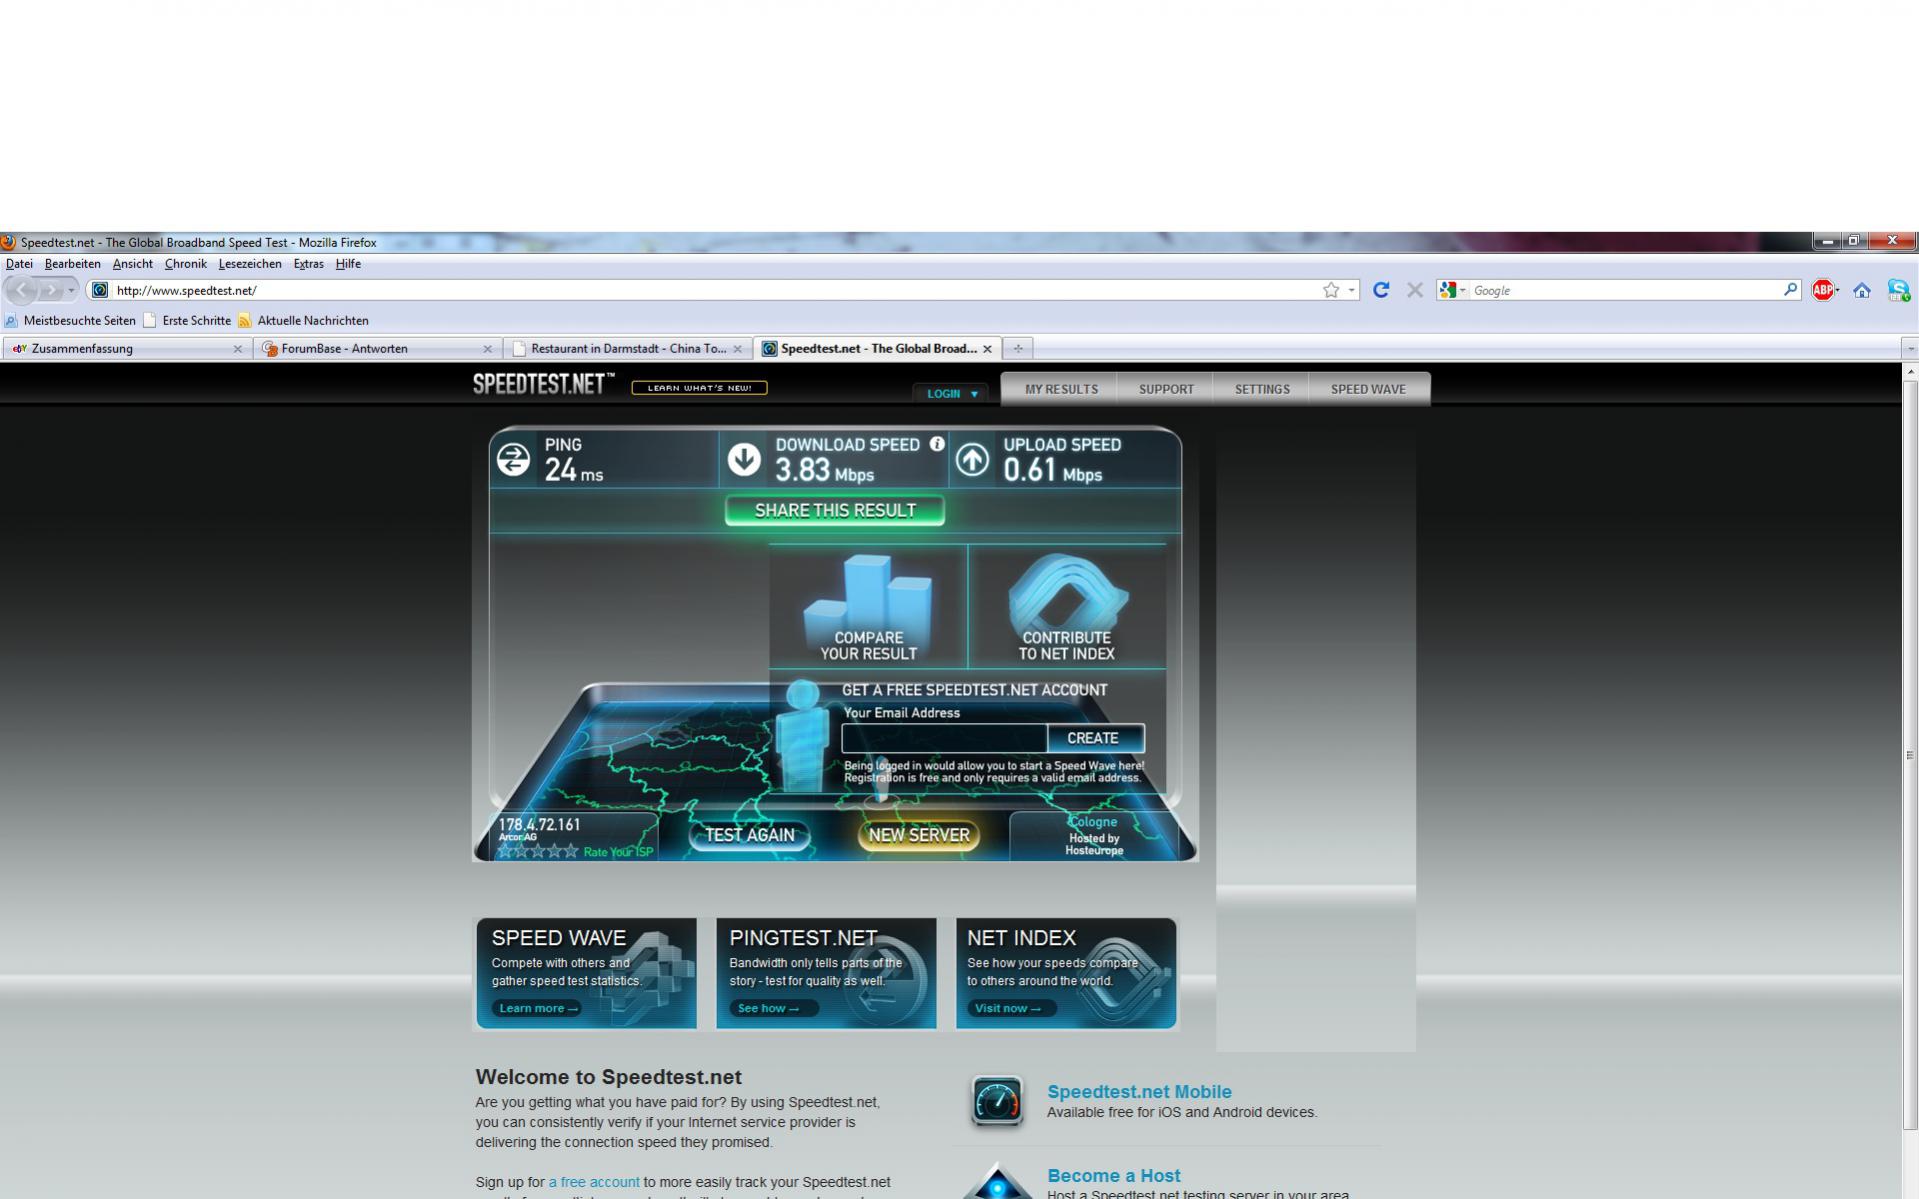The image size is (1919, 1199).
Task: Click the Speedtest.net logo
Action: pos(543,385)
